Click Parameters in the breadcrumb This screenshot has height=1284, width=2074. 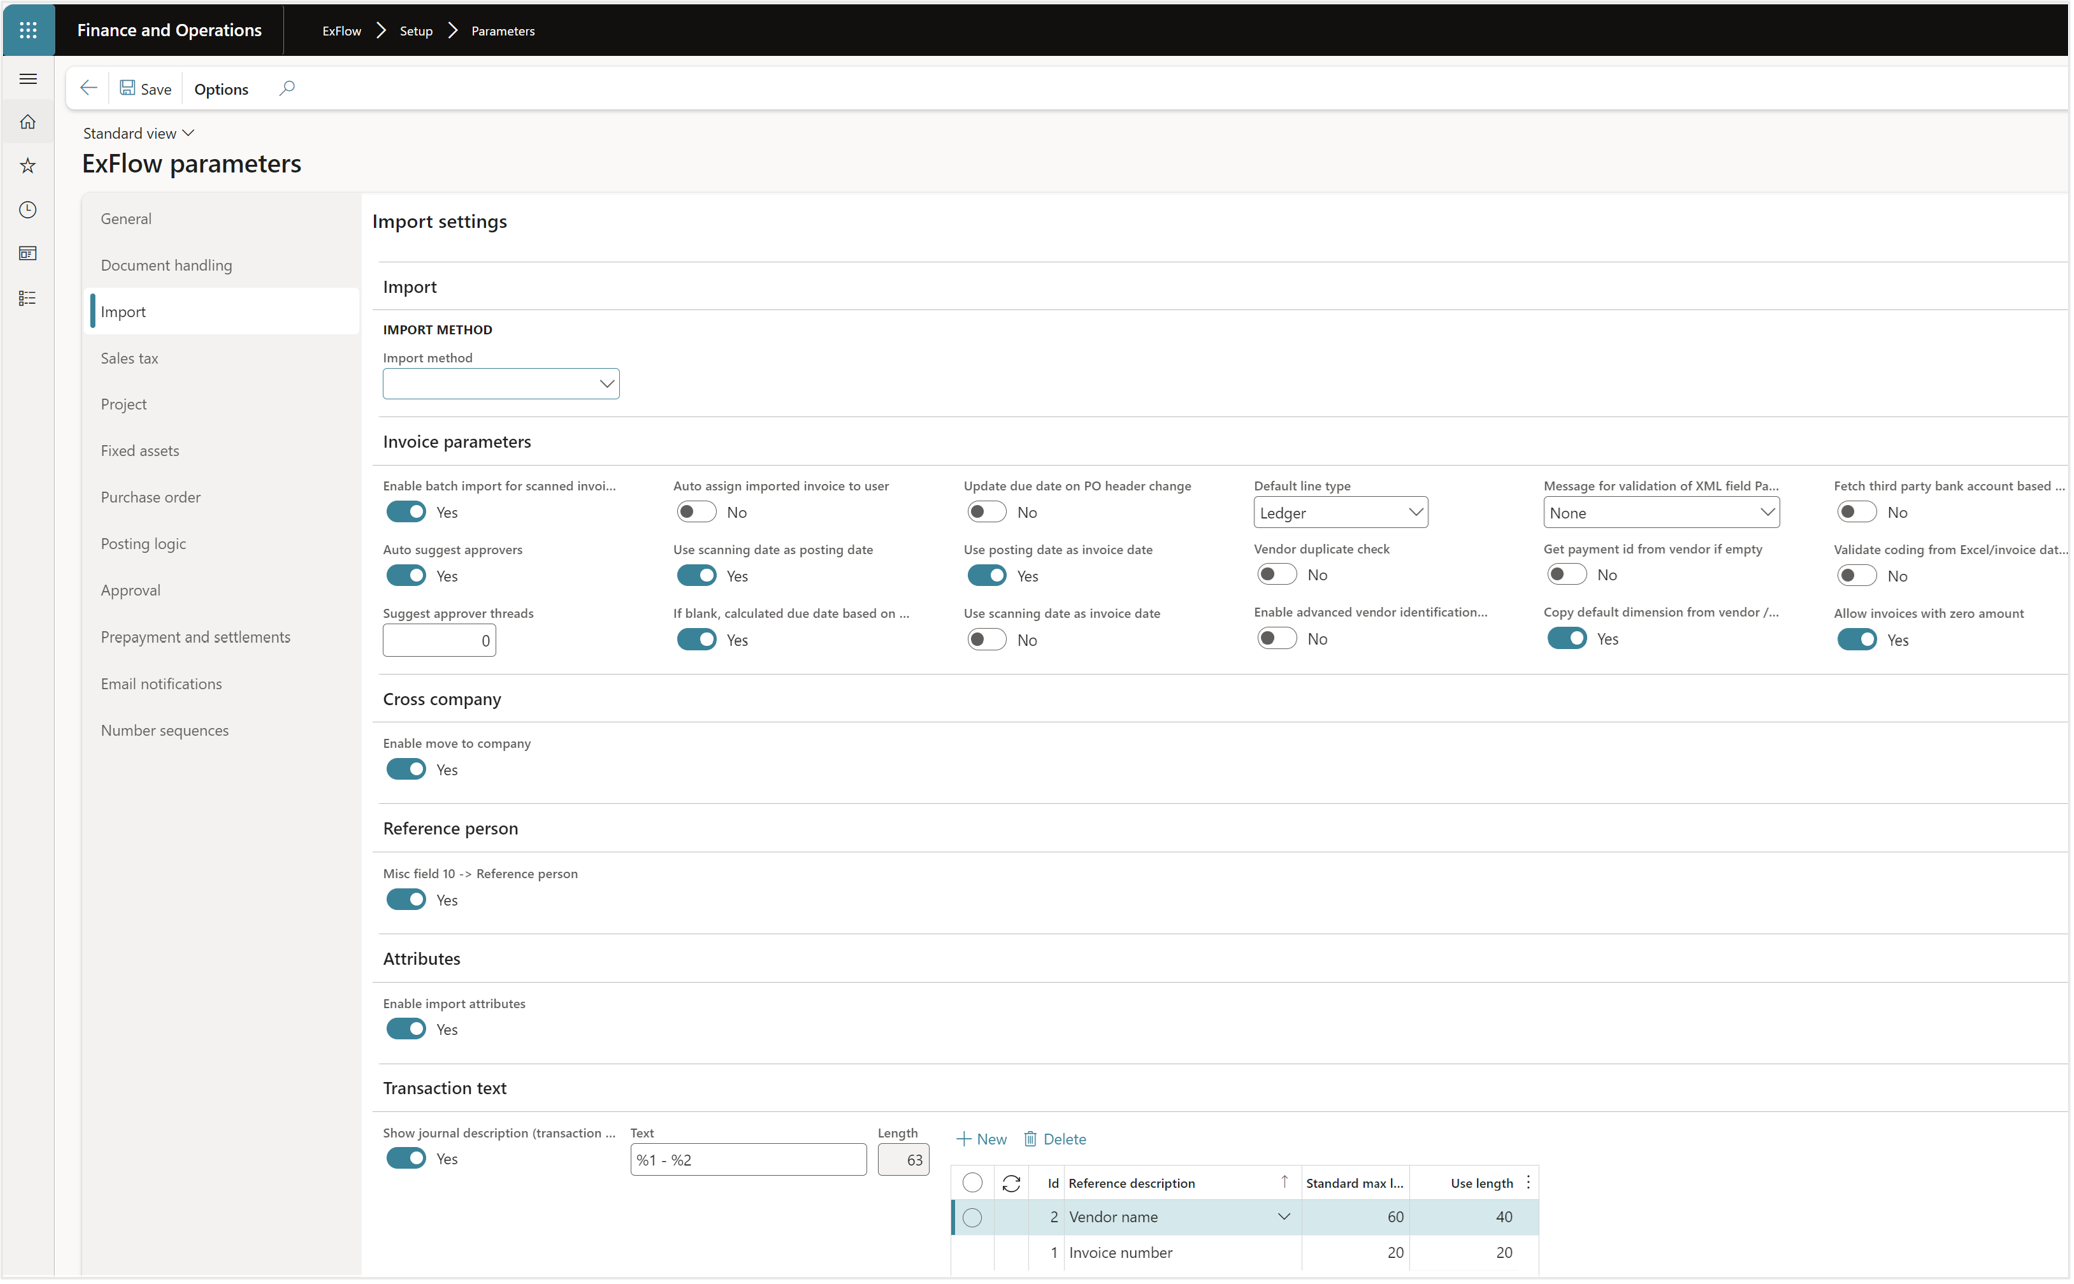click(x=503, y=31)
